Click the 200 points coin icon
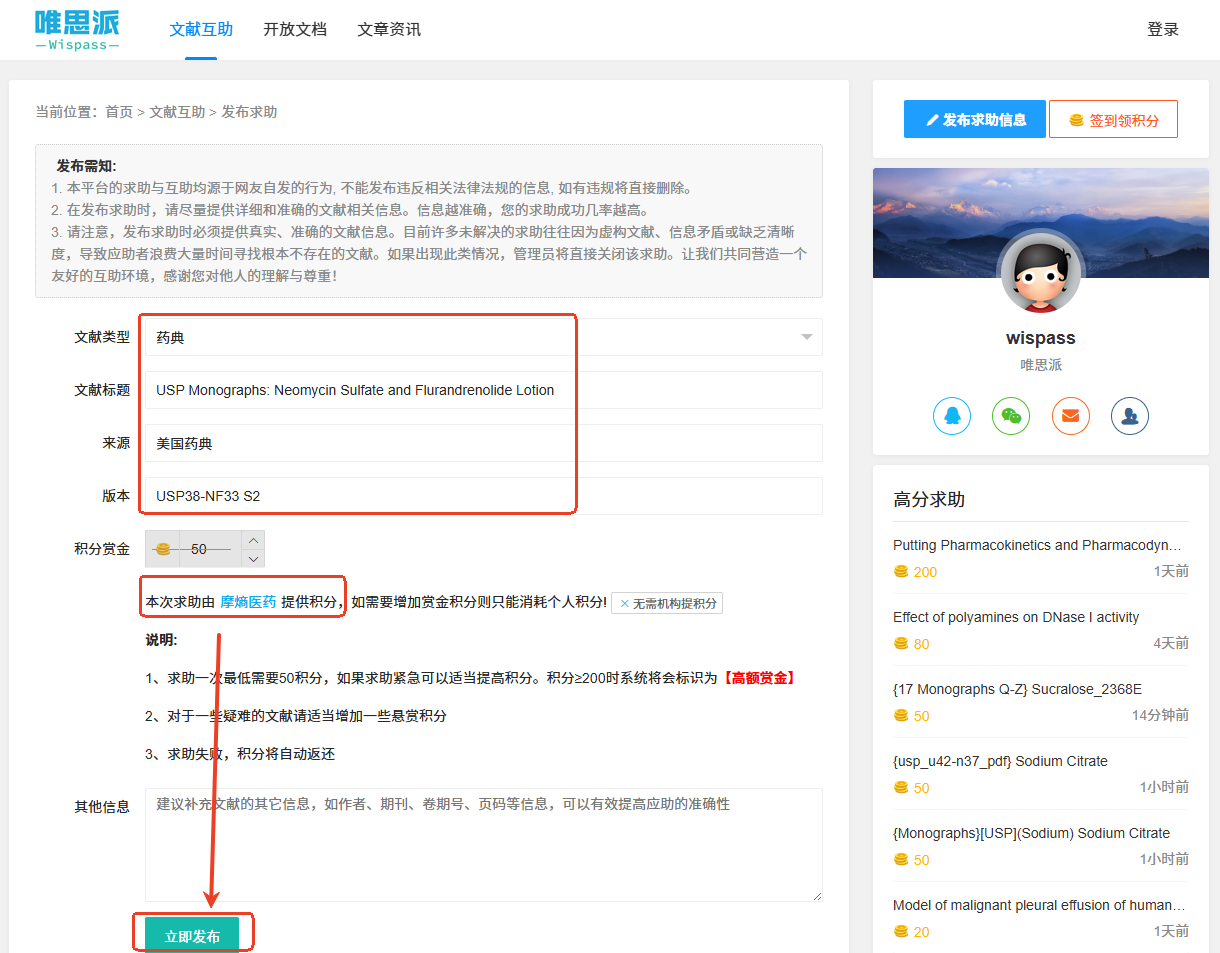This screenshot has height=953, width=1220. [x=901, y=572]
